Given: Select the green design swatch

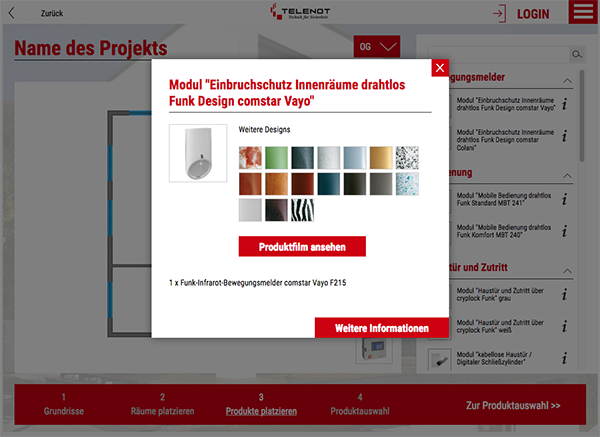Looking at the screenshot, I should [276, 158].
